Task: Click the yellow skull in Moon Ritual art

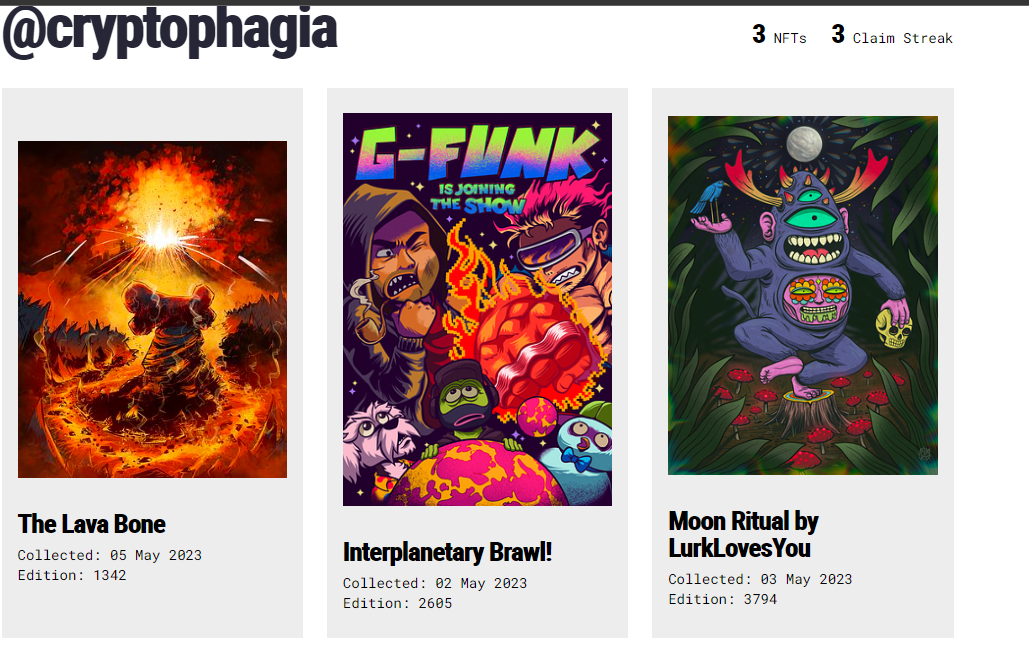Action: [x=893, y=328]
